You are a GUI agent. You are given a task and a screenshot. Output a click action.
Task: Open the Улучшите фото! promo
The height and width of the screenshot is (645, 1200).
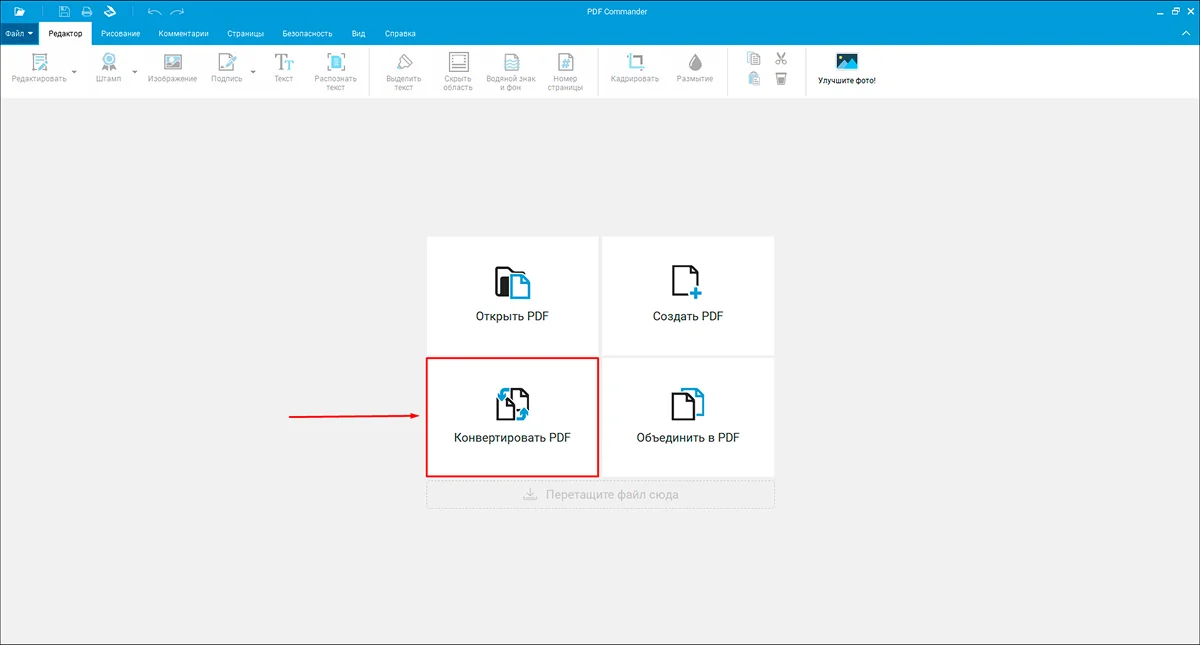[x=847, y=69]
